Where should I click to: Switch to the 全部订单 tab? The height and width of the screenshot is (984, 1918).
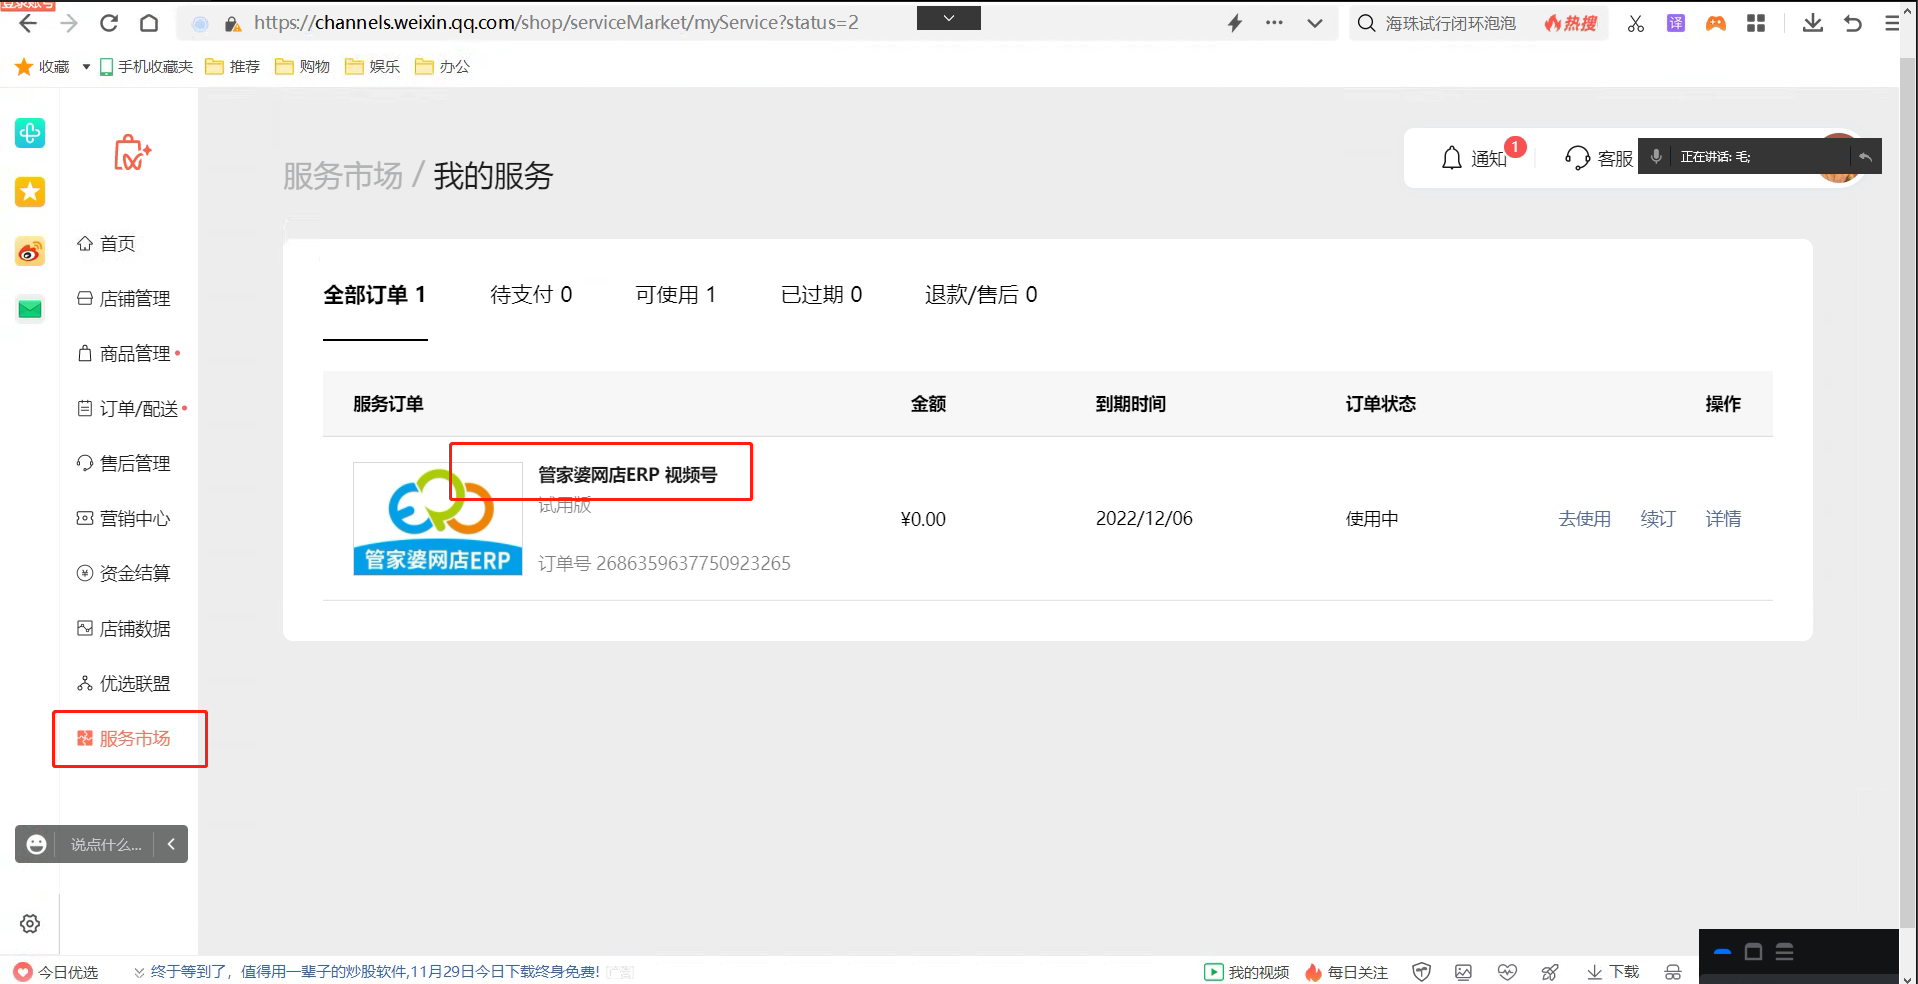[x=375, y=294]
